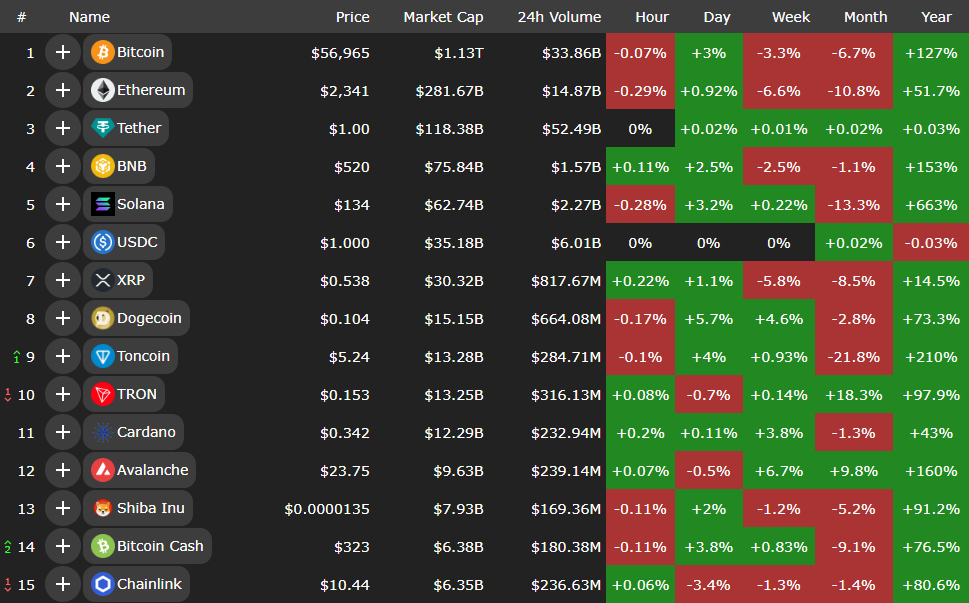This screenshot has height=603, width=969.
Task: Click Toncoin's red -21.8% month cell
Action: [854, 357]
